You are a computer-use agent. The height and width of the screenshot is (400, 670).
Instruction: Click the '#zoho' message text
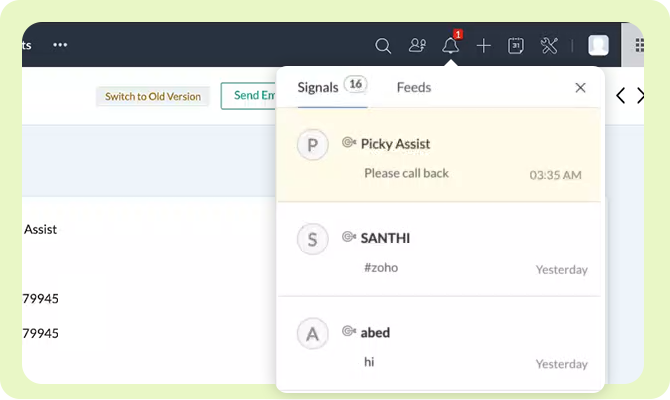pos(381,268)
